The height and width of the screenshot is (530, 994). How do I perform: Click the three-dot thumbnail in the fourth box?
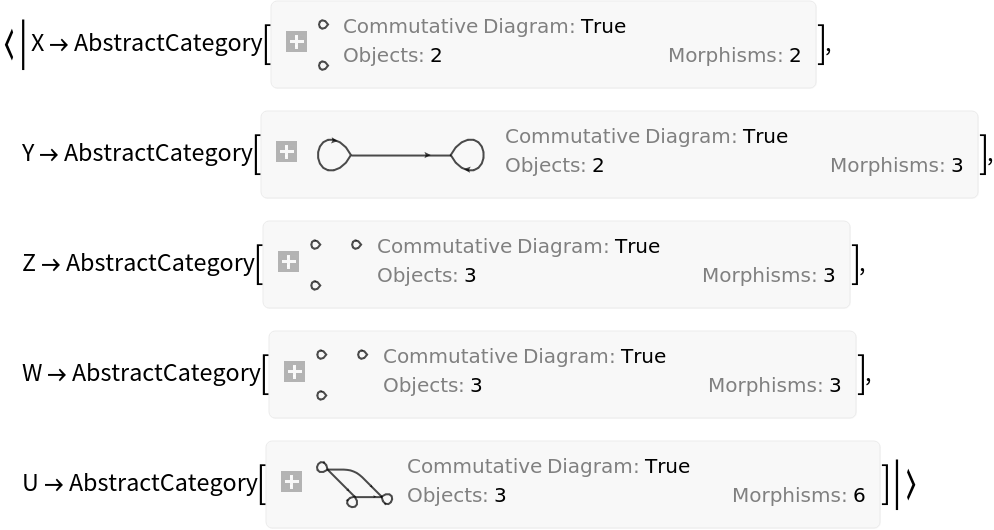pyautogui.click(x=341, y=374)
